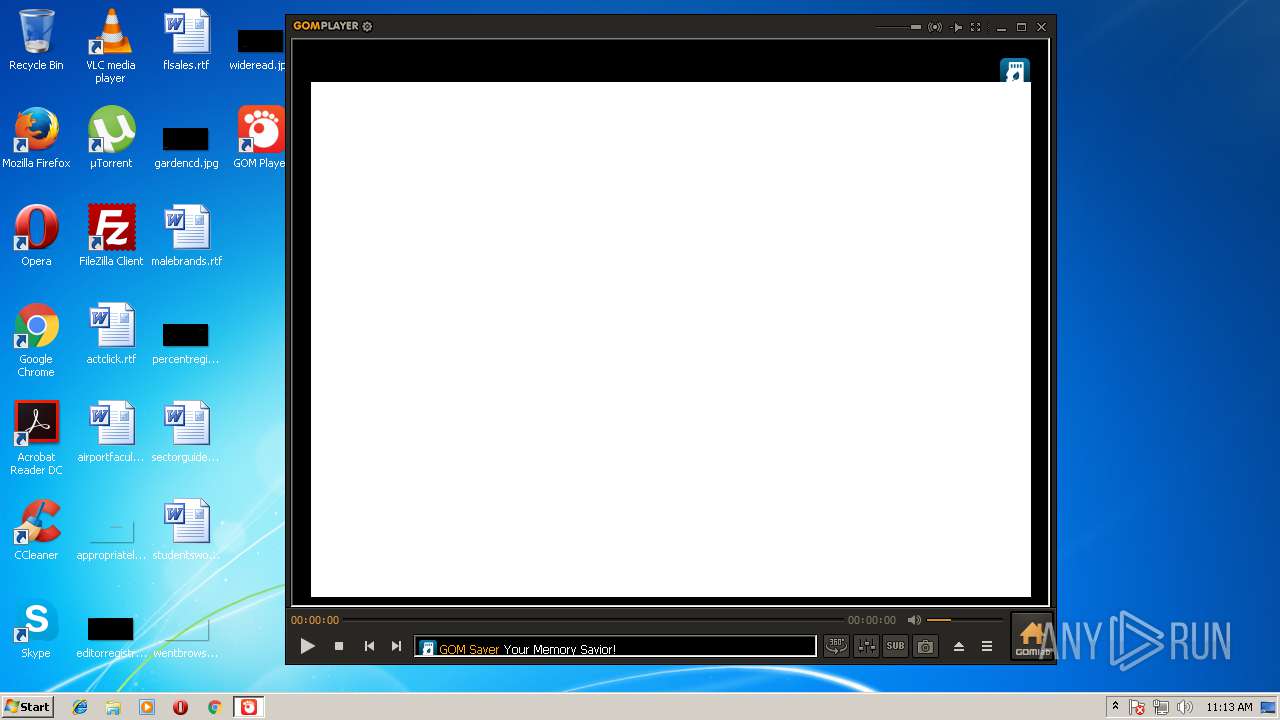Select the malebrands.rtf document
The height and width of the screenshot is (720, 1280).
pyautogui.click(x=186, y=236)
